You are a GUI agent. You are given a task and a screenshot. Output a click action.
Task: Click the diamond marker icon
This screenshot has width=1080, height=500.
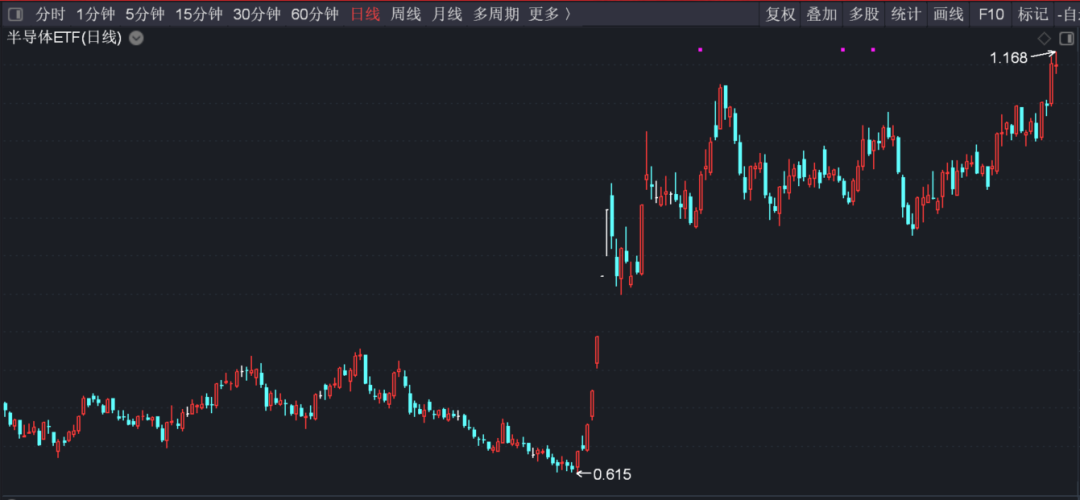(x=1045, y=38)
